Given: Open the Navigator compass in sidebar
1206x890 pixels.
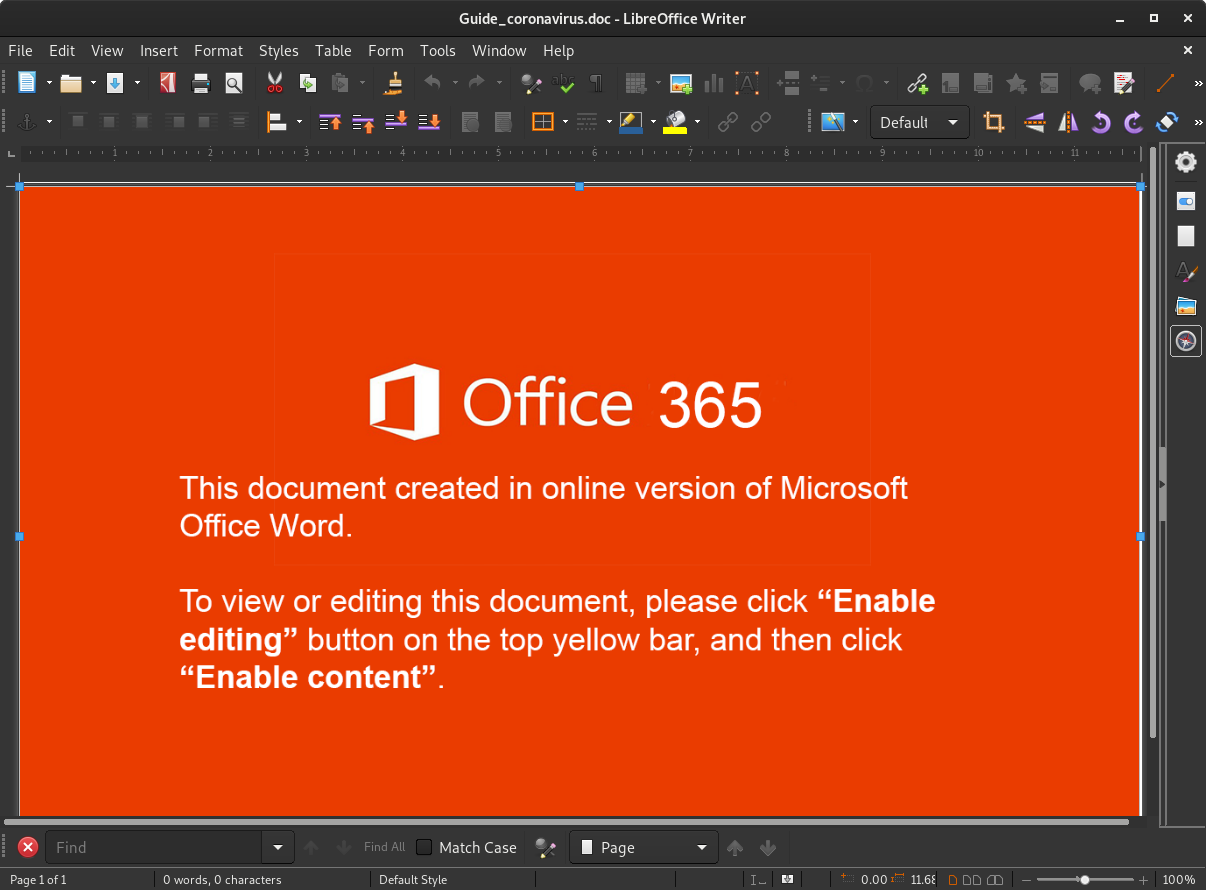Looking at the screenshot, I should tap(1186, 341).
